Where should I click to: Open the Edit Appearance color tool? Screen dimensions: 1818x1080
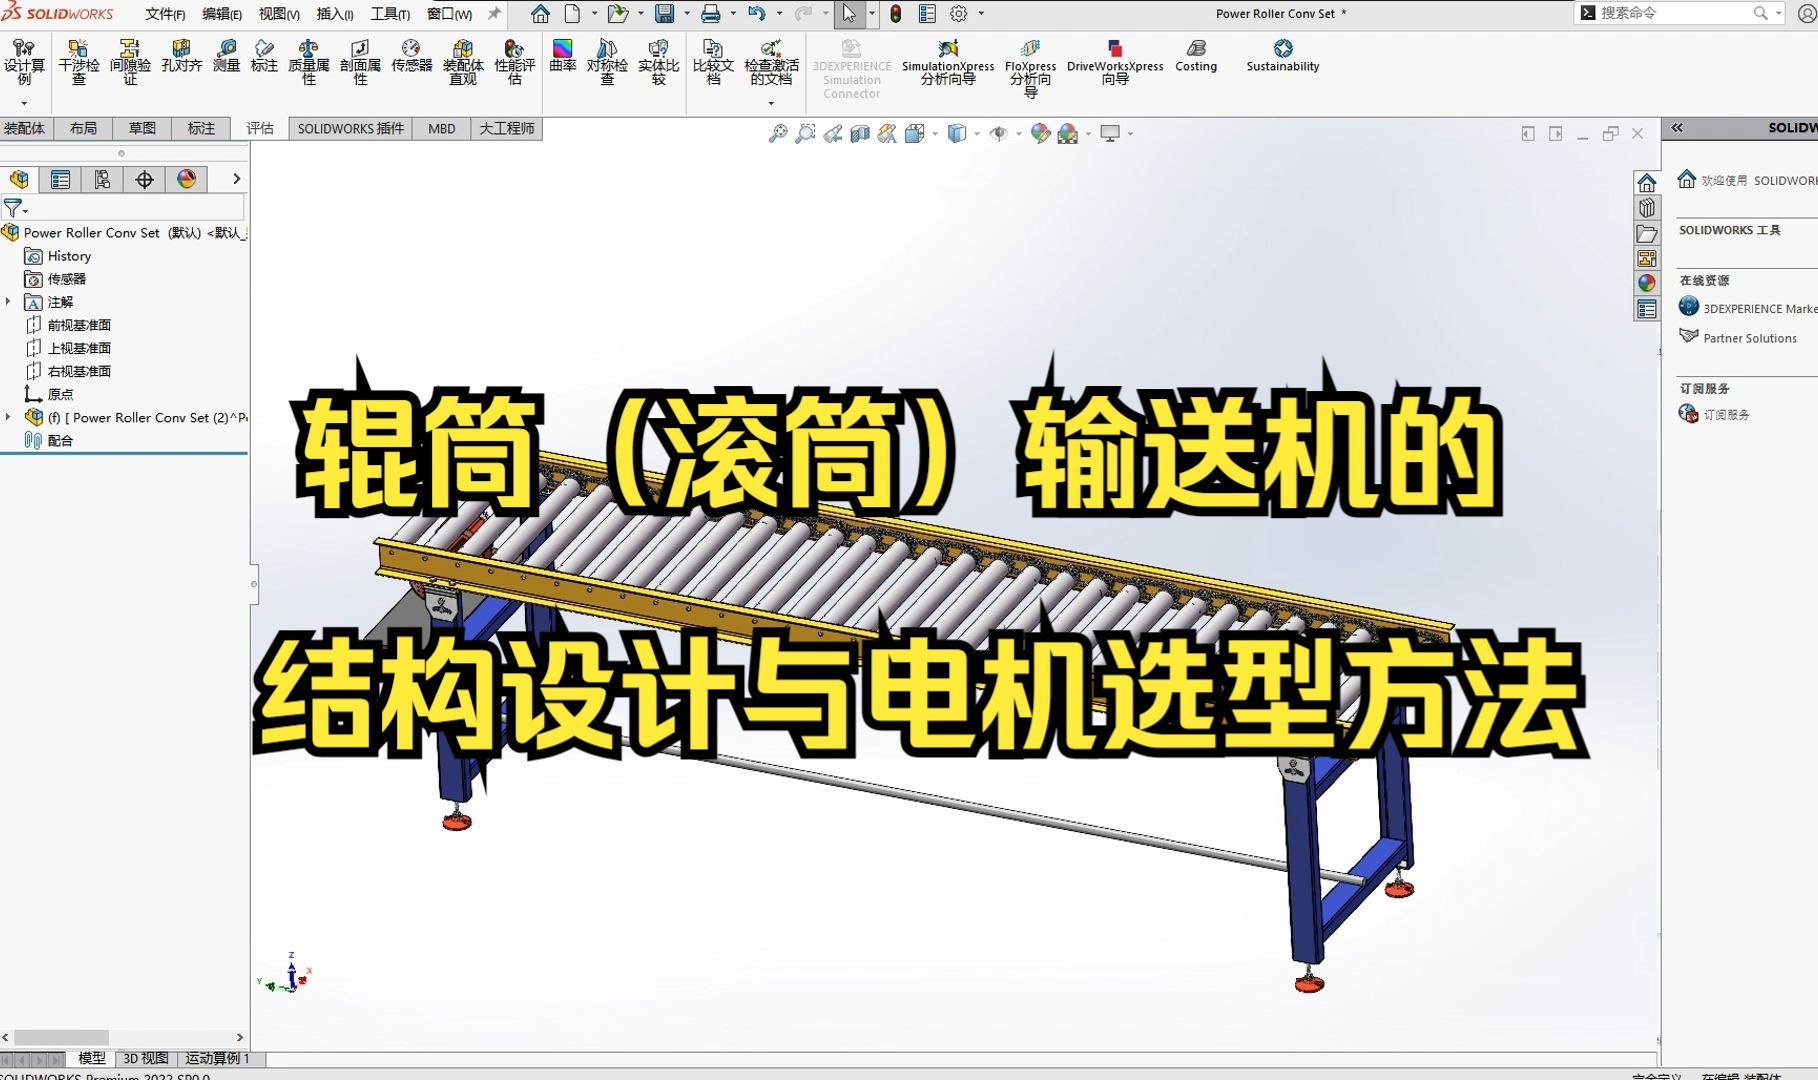(x=1041, y=133)
